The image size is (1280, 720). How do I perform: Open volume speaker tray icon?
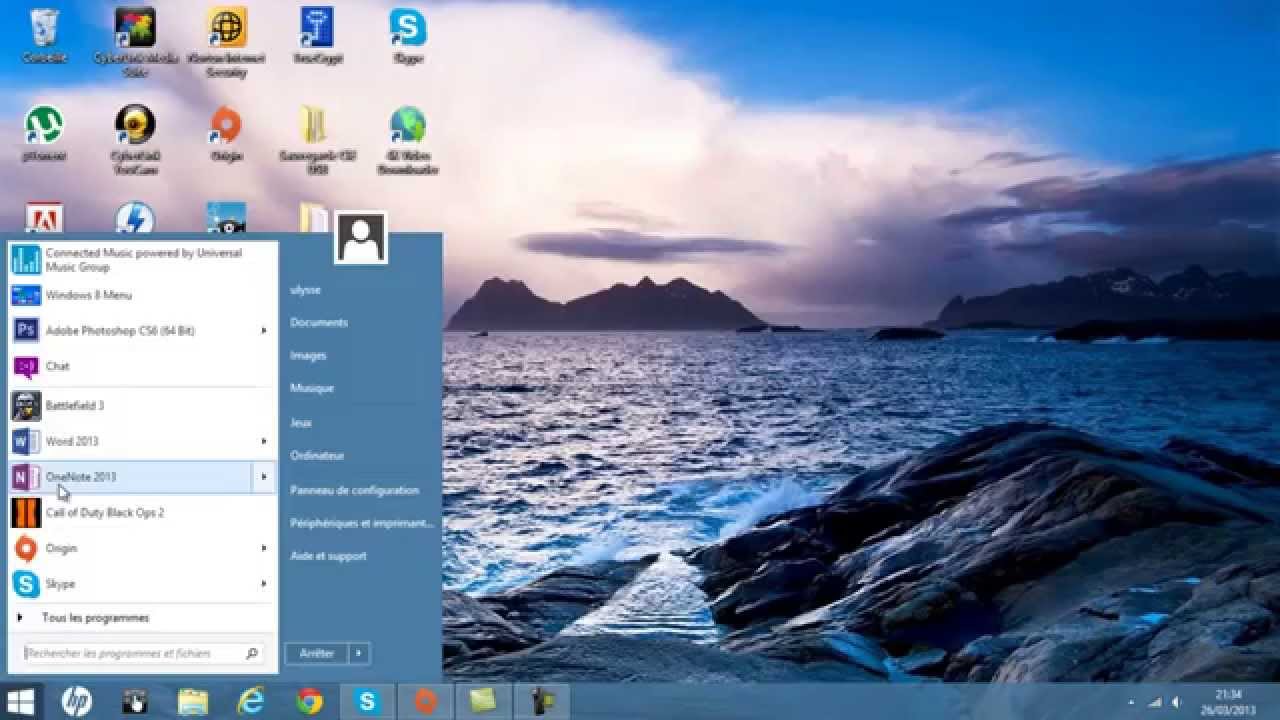point(1176,702)
